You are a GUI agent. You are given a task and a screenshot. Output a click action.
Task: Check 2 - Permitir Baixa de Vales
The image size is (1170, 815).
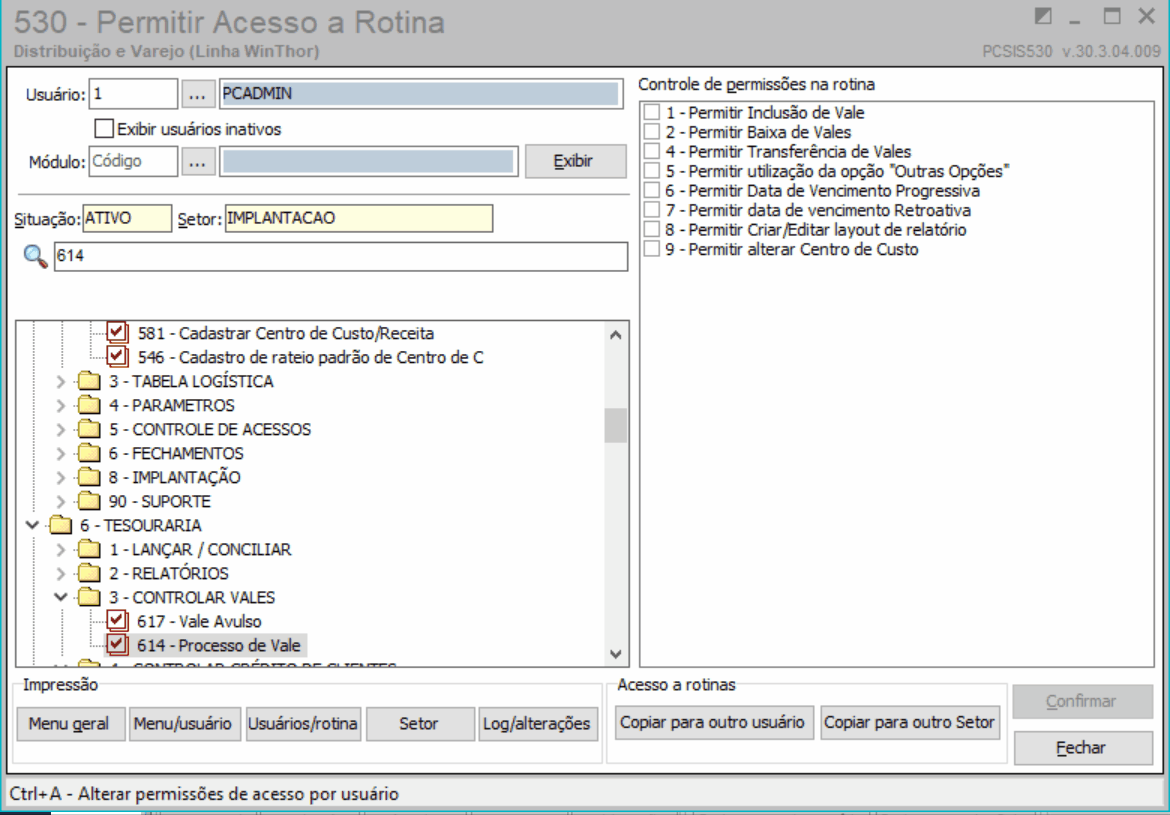point(652,132)
